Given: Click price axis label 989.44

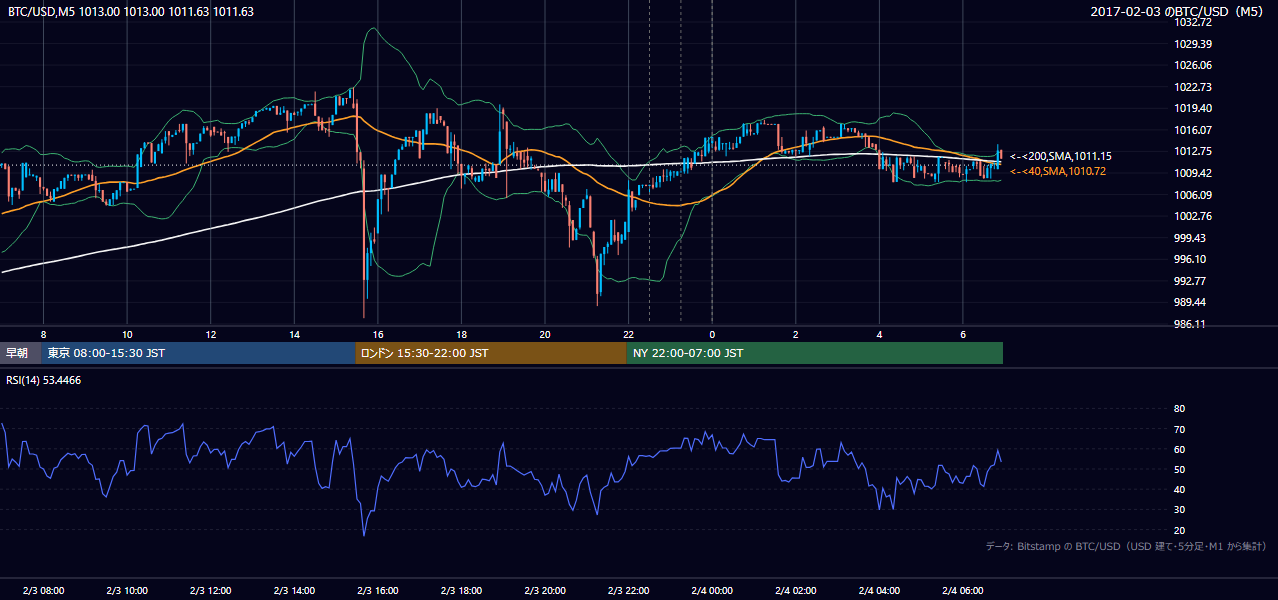Looking at the screenshot, I should coord(1190,302).
